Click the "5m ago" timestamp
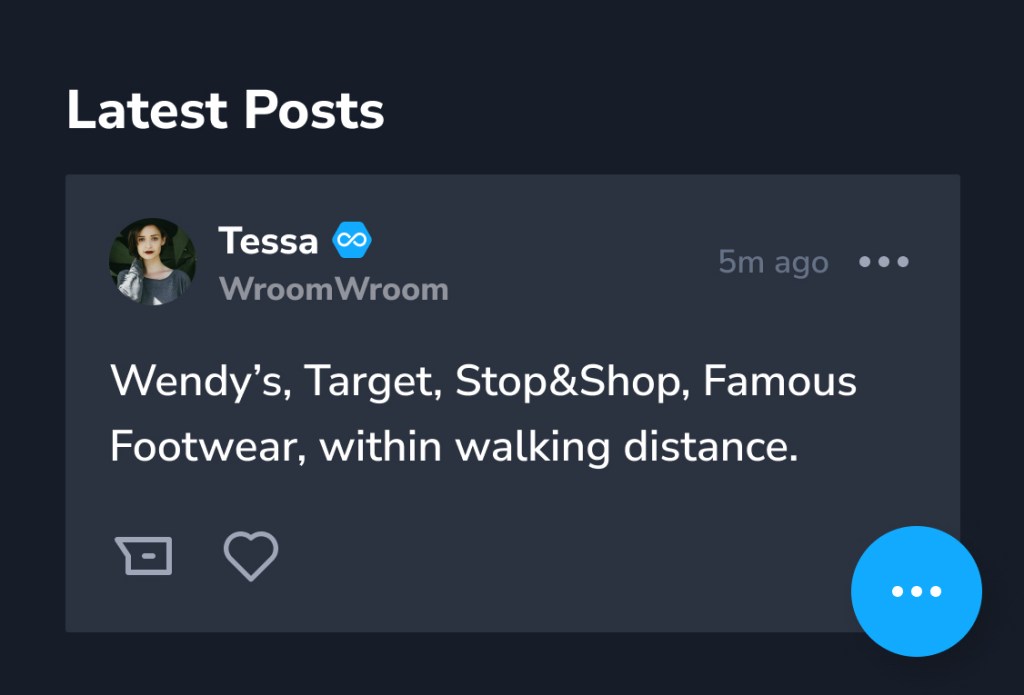The image size is (1024, 695). click(773, 262)
